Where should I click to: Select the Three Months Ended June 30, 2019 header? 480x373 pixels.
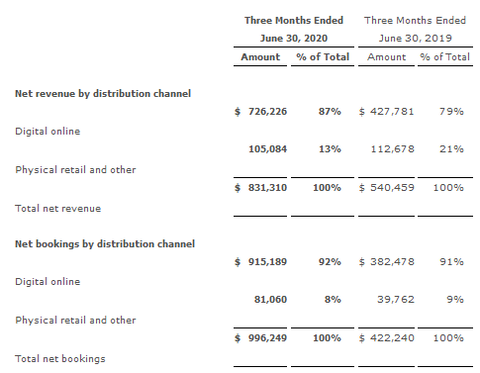(415, 29)
